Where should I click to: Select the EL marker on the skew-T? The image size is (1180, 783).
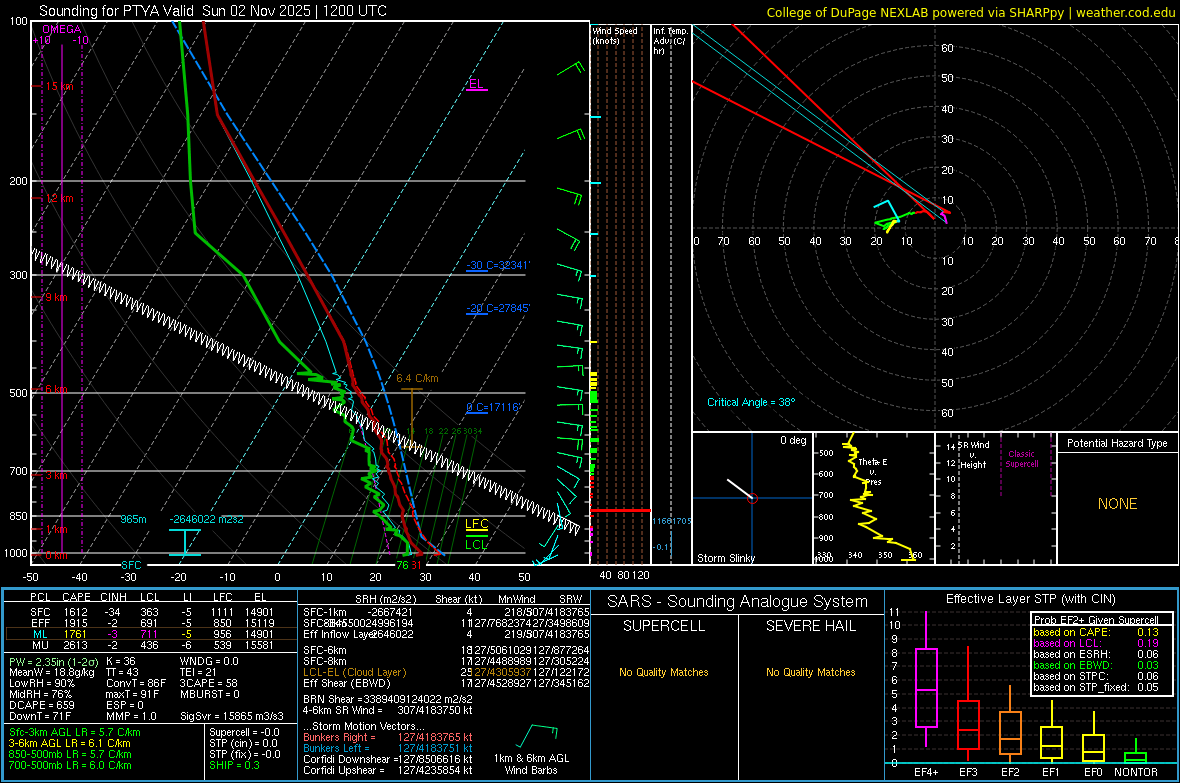[476, 84]
